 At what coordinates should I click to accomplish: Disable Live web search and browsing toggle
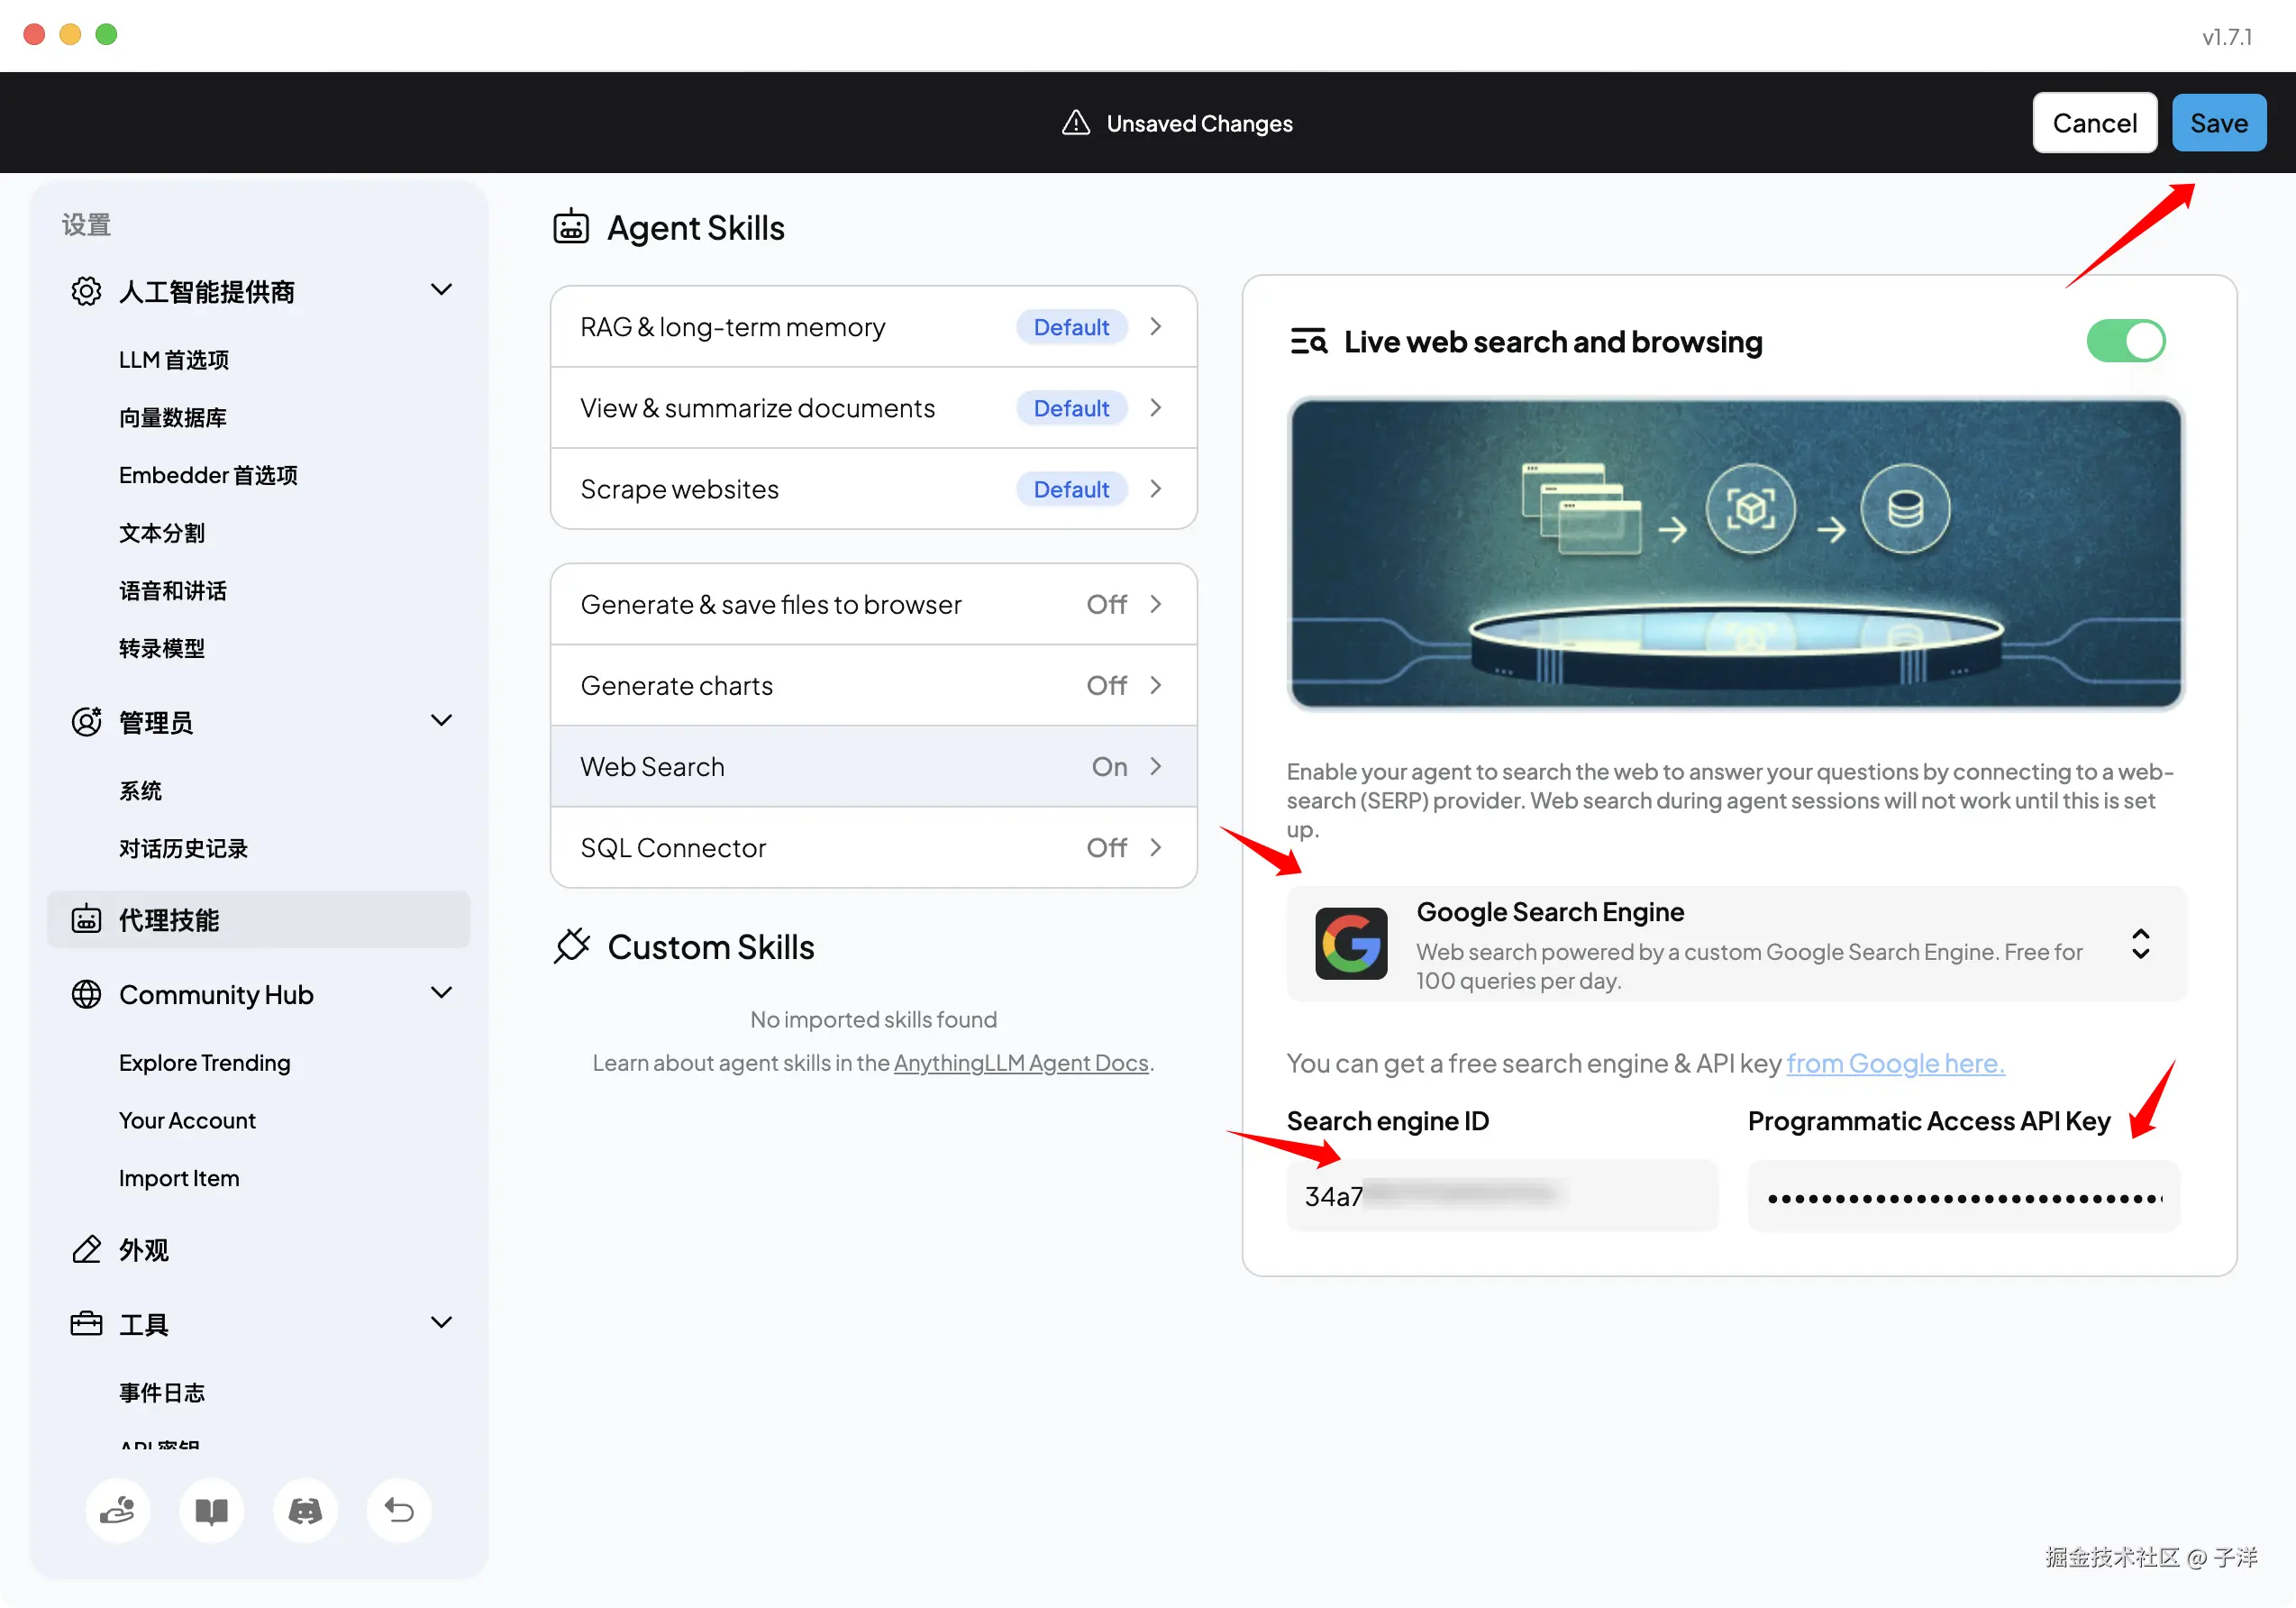(x=2125, y=341)
